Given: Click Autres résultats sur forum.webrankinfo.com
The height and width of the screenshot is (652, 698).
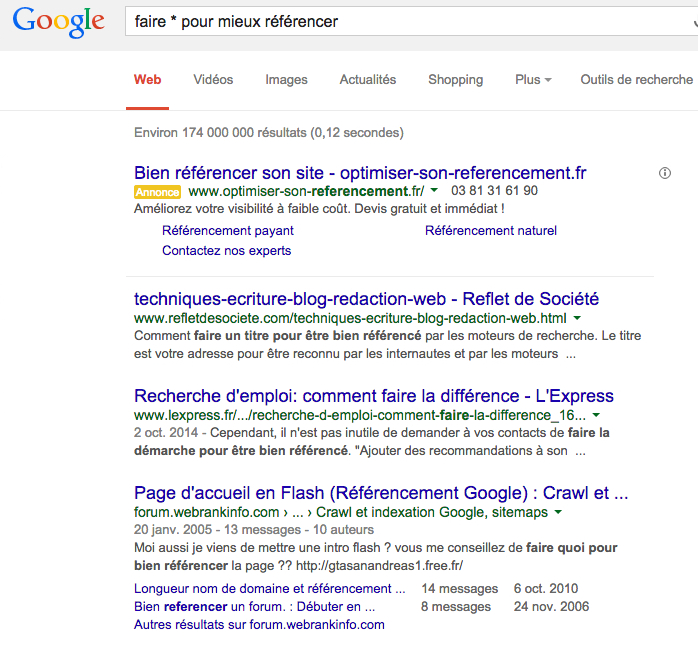Looking at the screenshot, I should (259, 624).
